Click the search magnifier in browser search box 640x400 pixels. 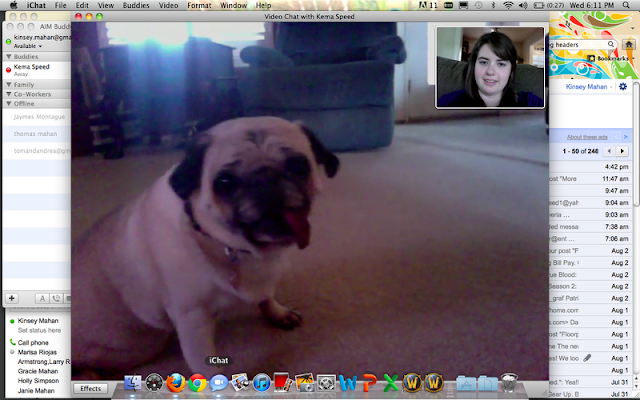point(611,44)
